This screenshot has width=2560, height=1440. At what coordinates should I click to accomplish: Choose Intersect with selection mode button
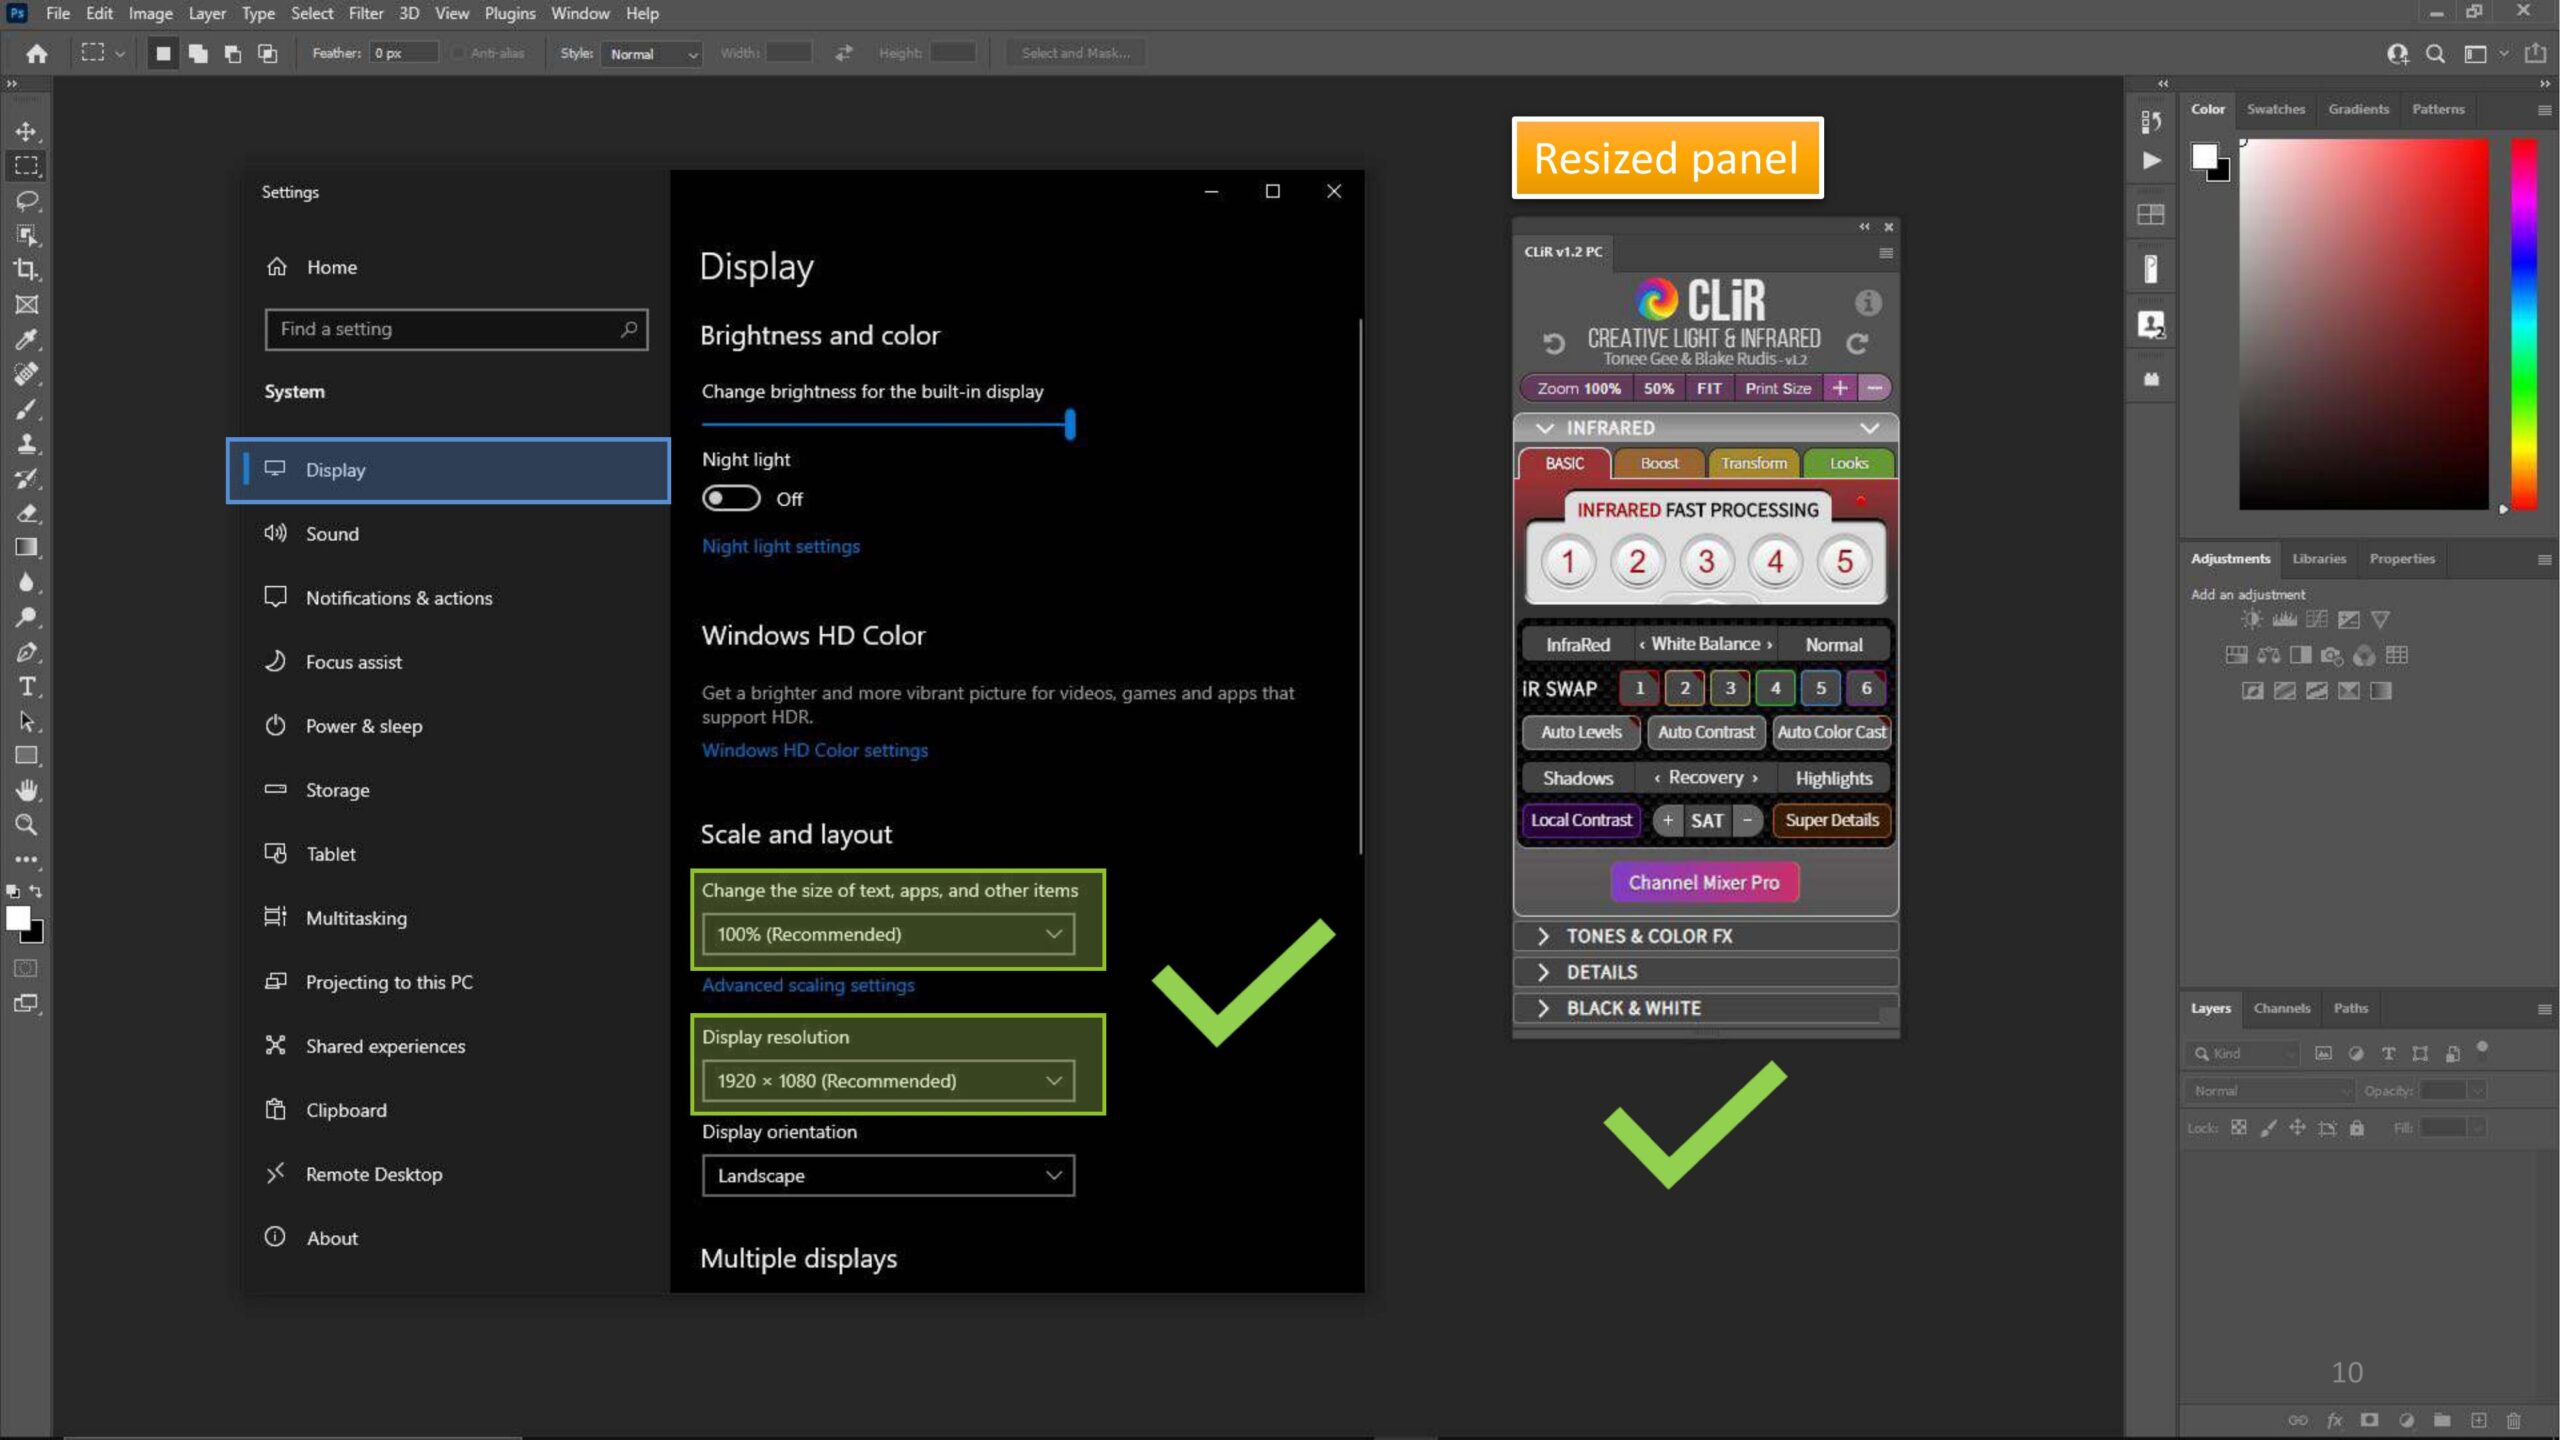[x=267, y=53]
